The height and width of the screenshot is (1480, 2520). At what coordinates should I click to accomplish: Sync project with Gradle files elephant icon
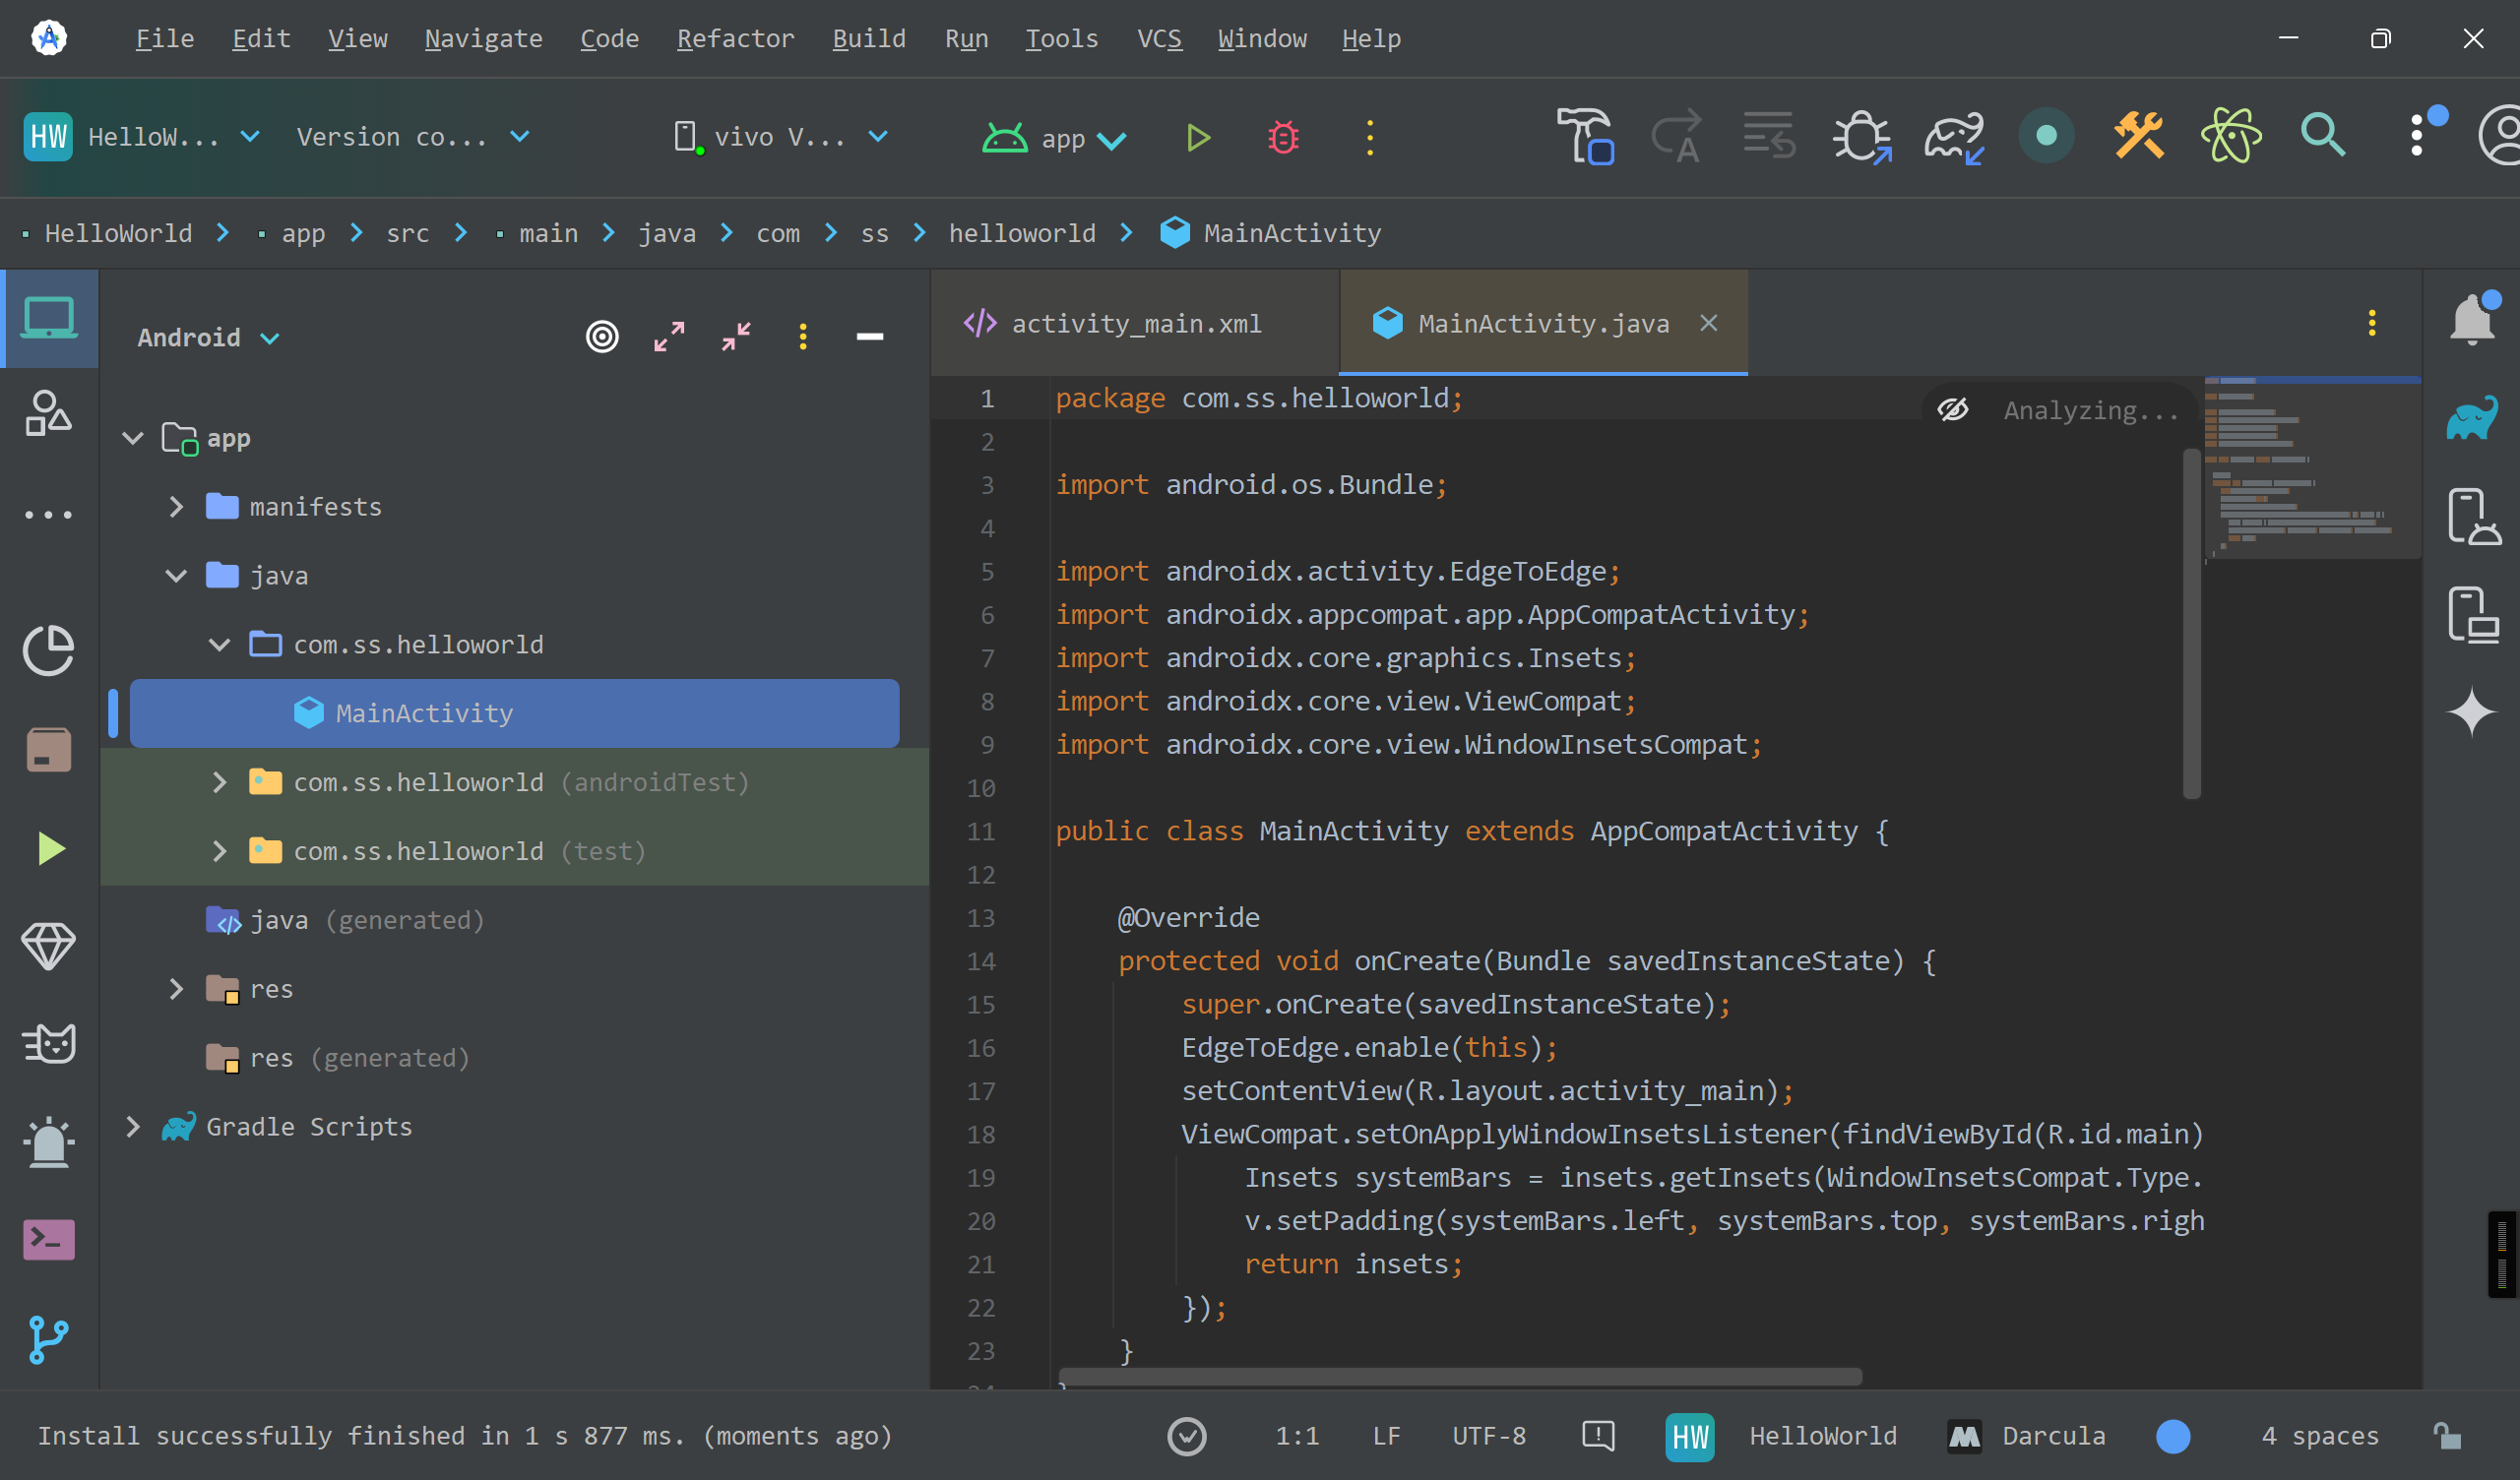[x=1954, y=137]
